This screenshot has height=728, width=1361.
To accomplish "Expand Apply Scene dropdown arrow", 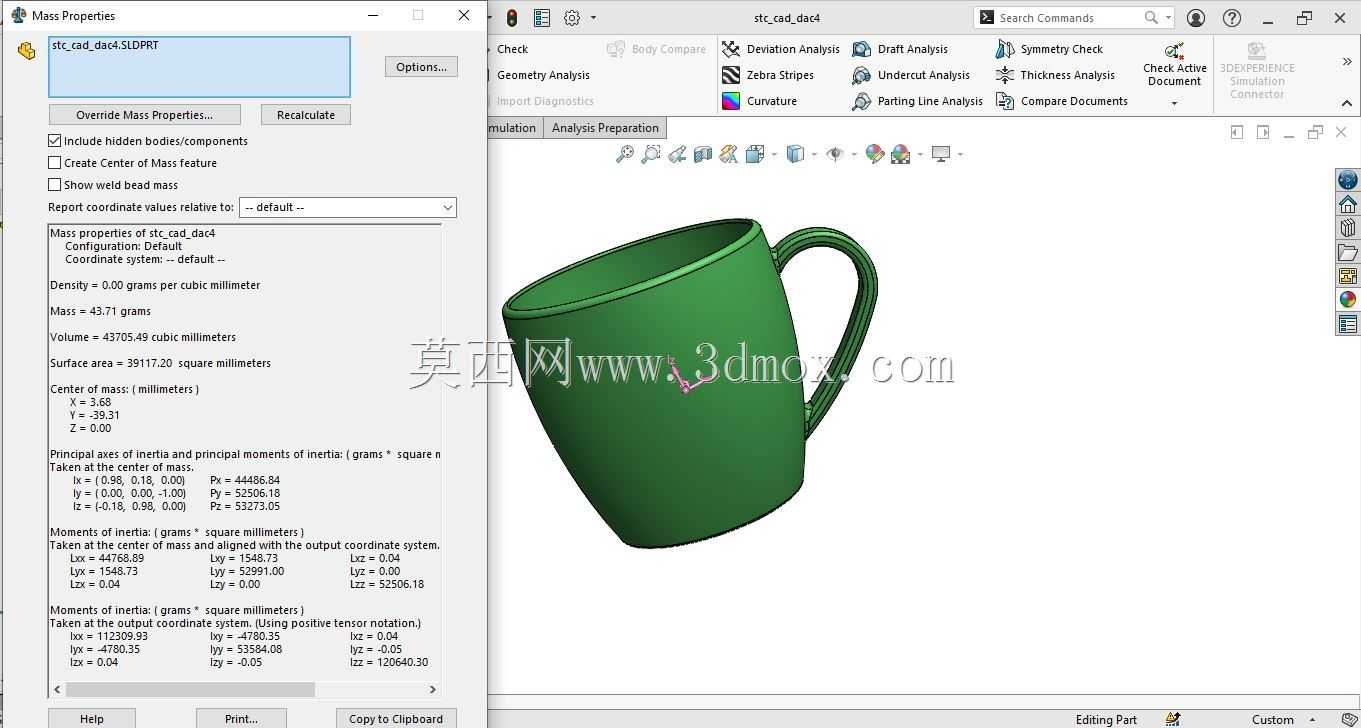I will tap(919, 154).
